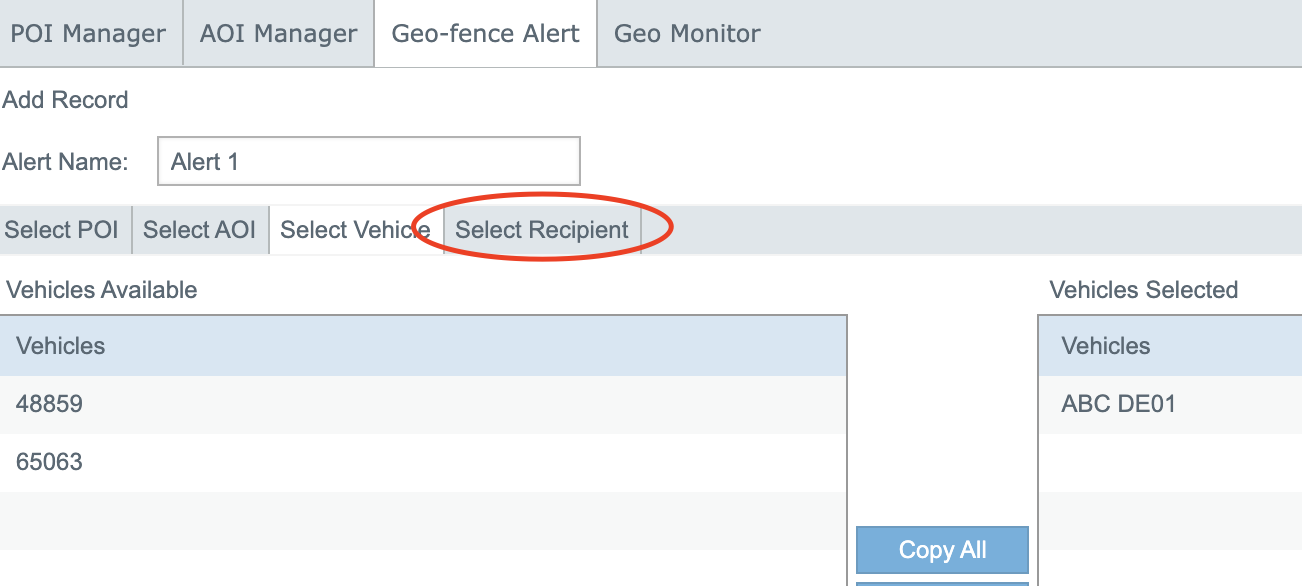This screenshot has width=1302, height=586.
Task: Open the Select POI sub-tab
Action: coord(62,230)
